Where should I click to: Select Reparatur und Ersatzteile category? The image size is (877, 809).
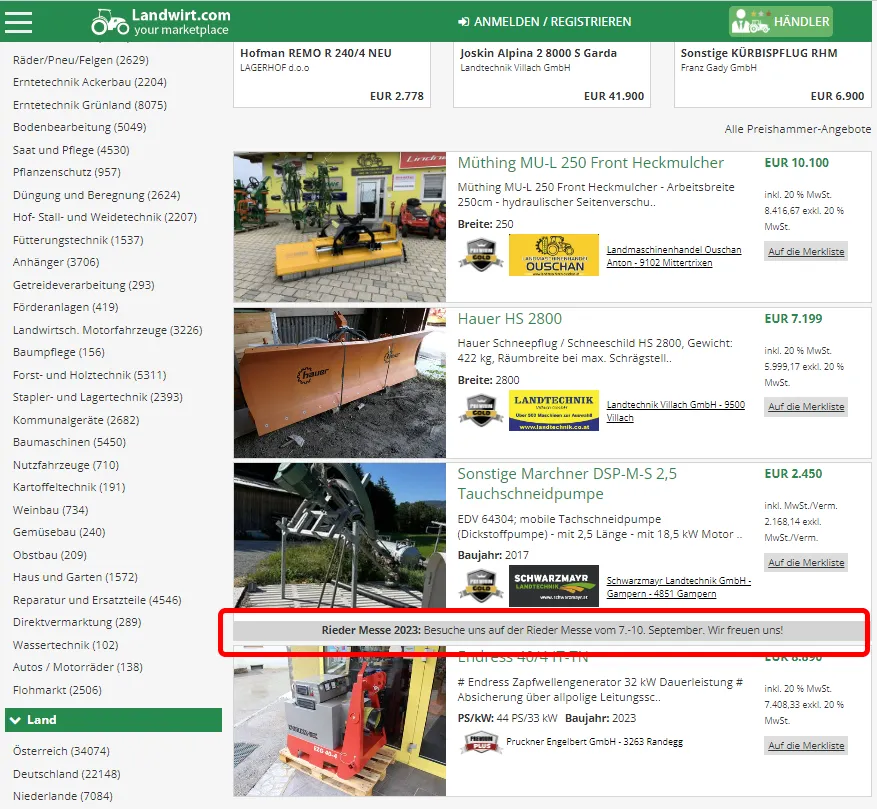97,600
